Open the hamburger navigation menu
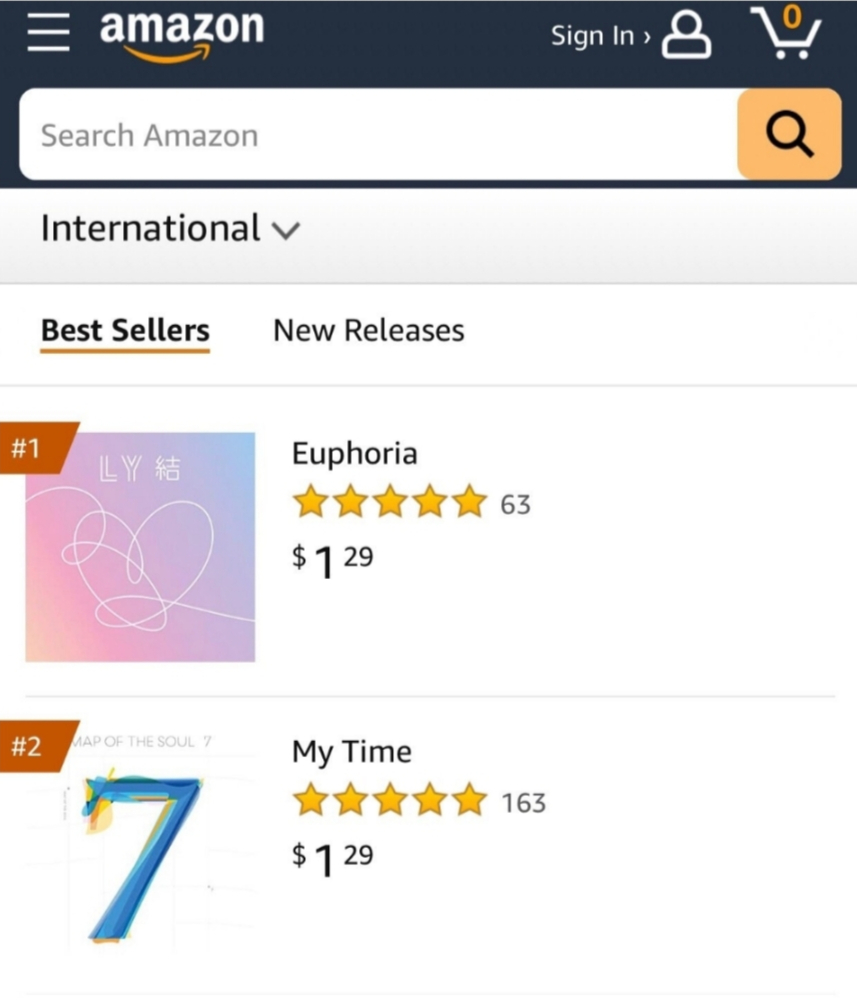This screenshot has width=857, height=1008. [x=48, y=36]
